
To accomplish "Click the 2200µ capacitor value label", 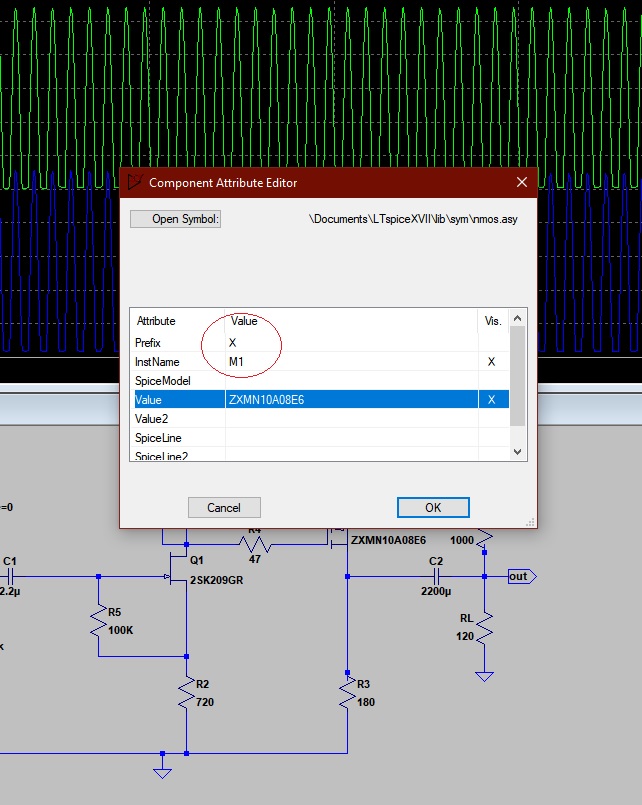I will [436, 591].
